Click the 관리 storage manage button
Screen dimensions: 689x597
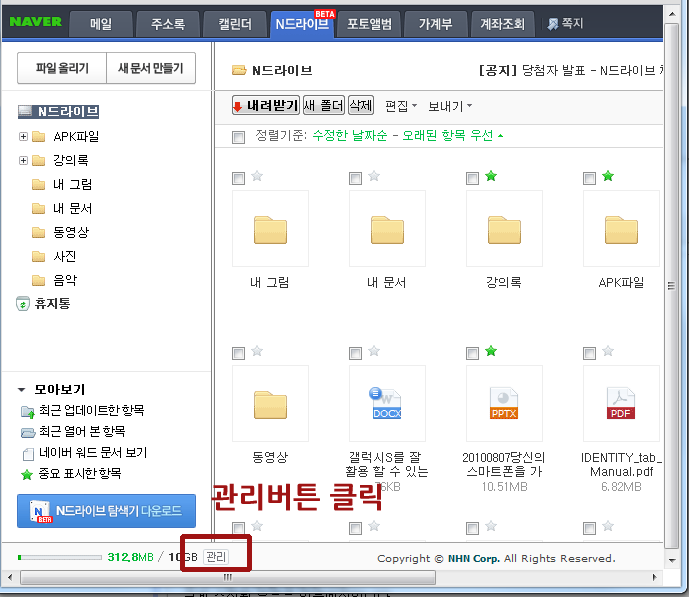[x=216, y=557]
